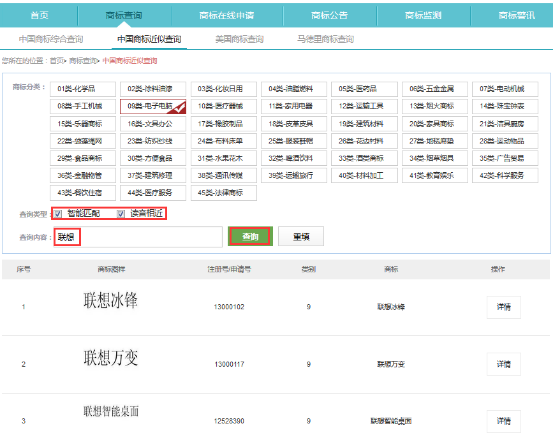The height and width of the screenshot is (434, 554).
Task: Open the 商标公告 menu item
Action: (330, 15)
